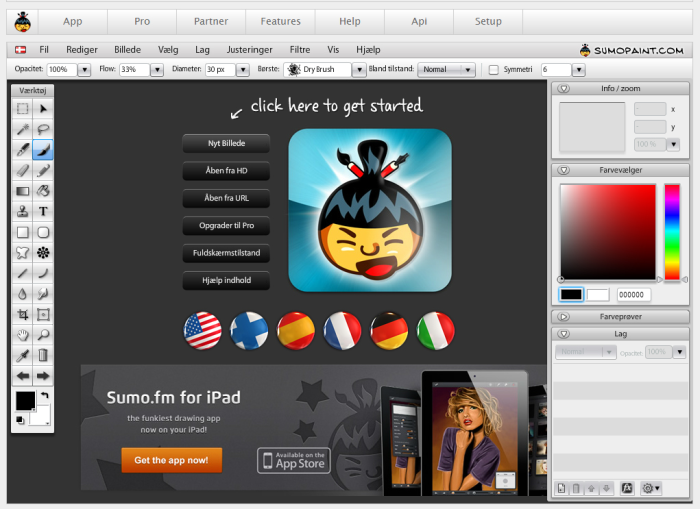Select the highlighted Ink tool
Image resolution: width=700 pixels, height=509 pixels.
(x=43, y=150)
